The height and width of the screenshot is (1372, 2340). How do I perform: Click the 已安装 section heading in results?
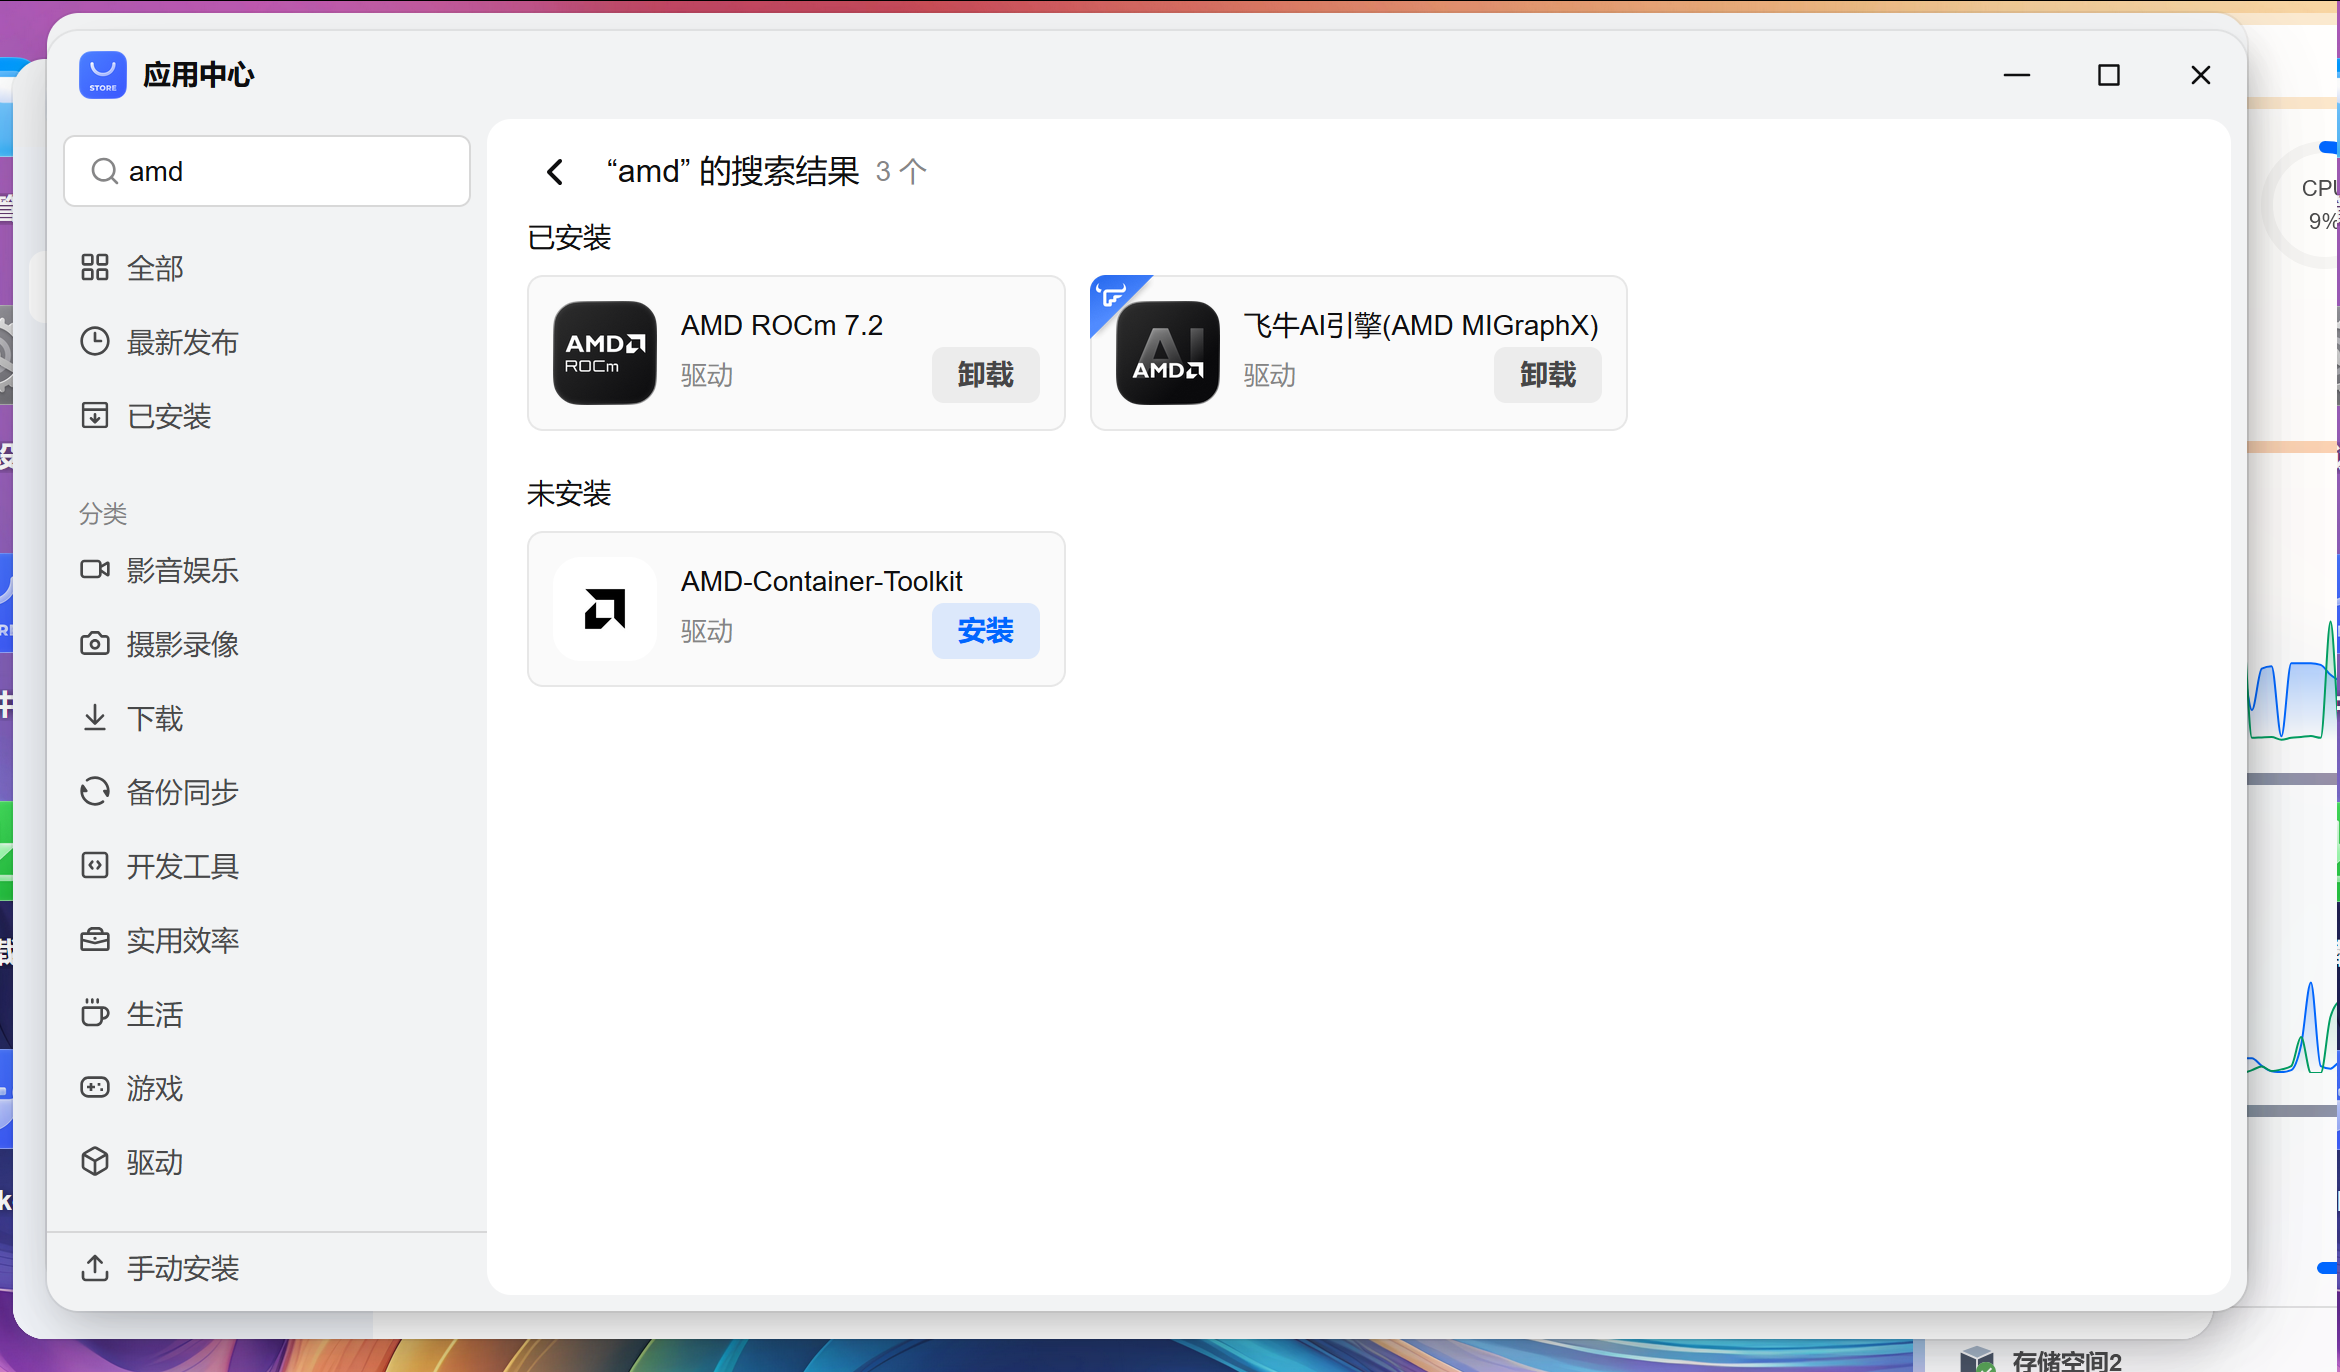569,238
